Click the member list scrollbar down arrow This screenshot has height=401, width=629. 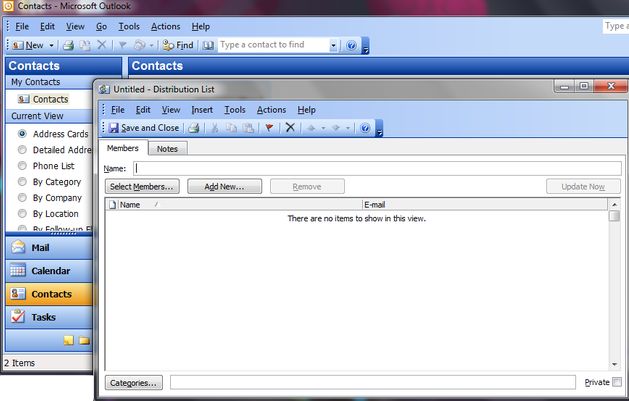(615, 364)
